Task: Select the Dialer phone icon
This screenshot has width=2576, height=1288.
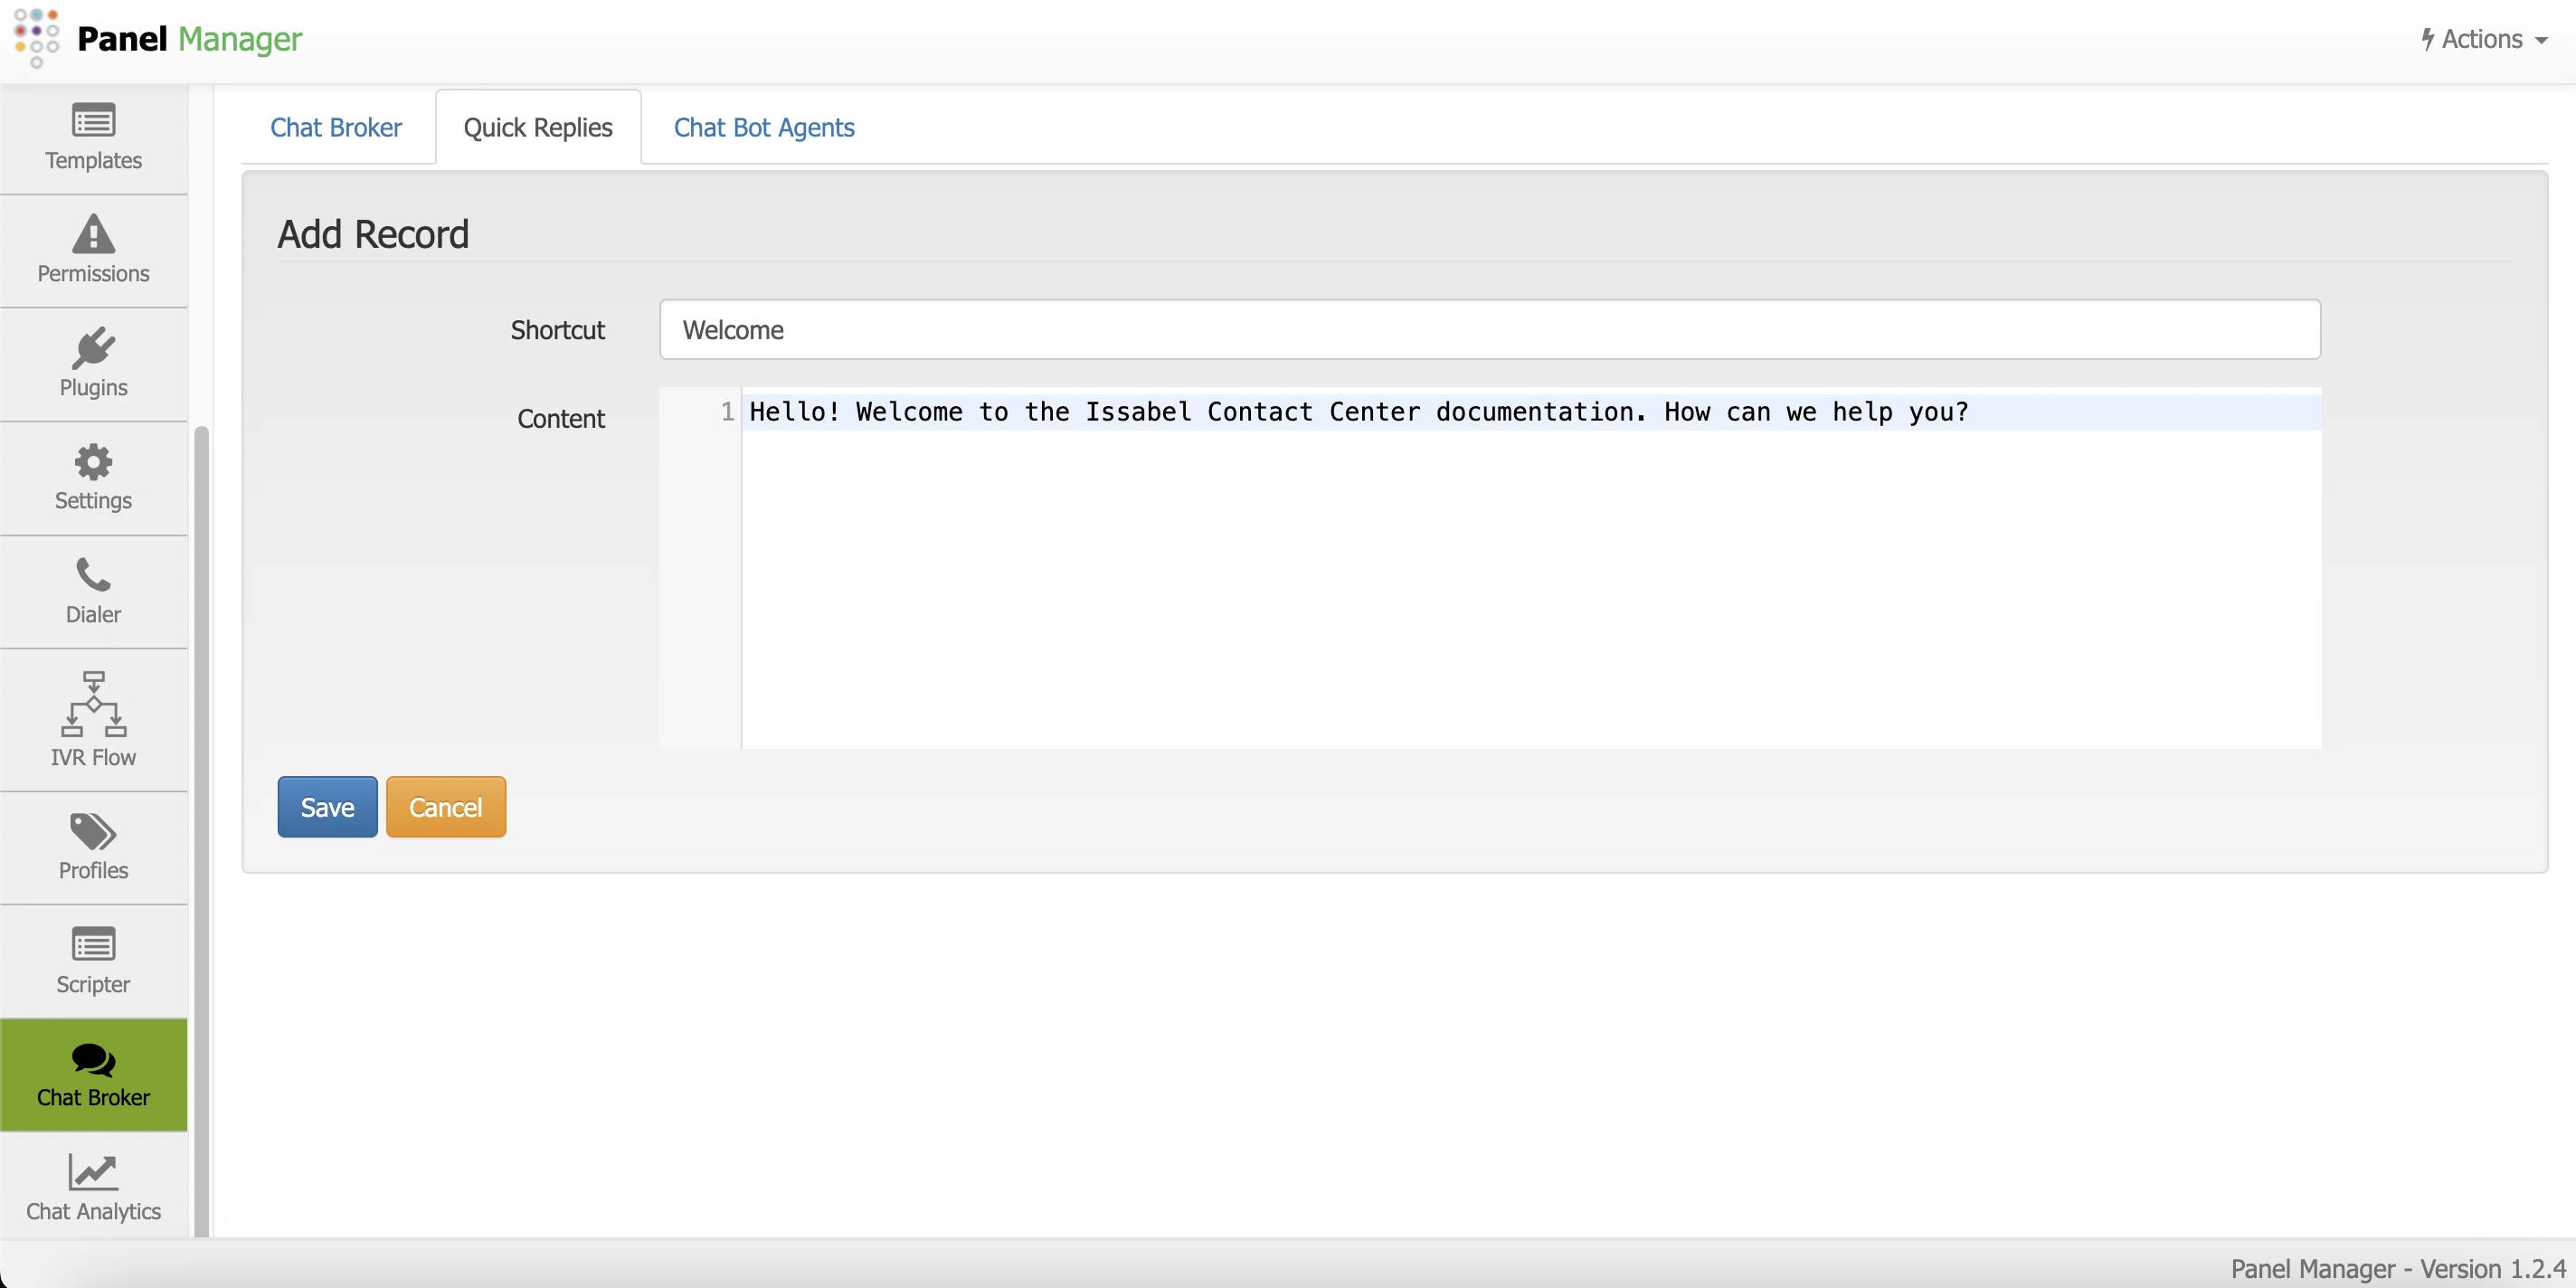Action: click(x=93, y=575)
